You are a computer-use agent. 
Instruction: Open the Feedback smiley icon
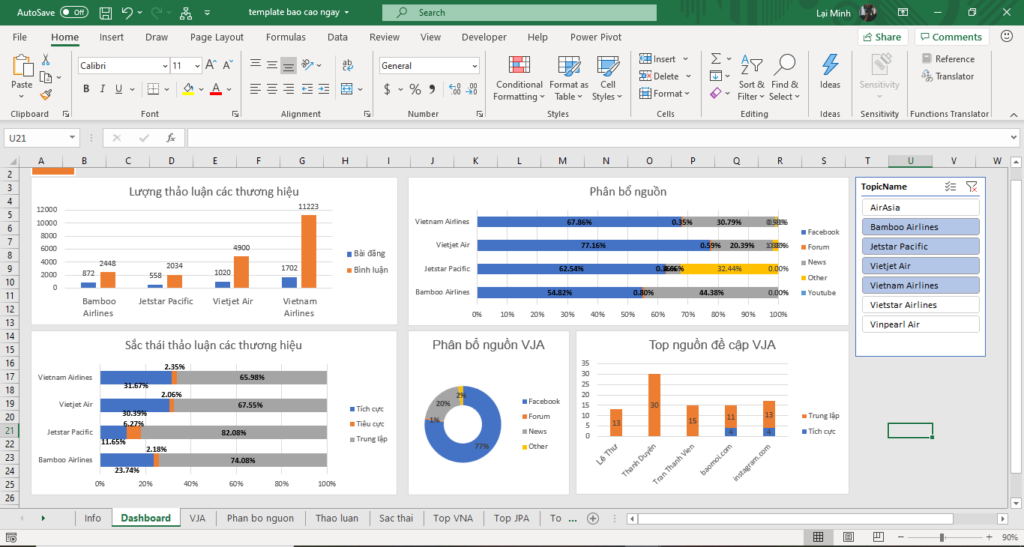1006,37
